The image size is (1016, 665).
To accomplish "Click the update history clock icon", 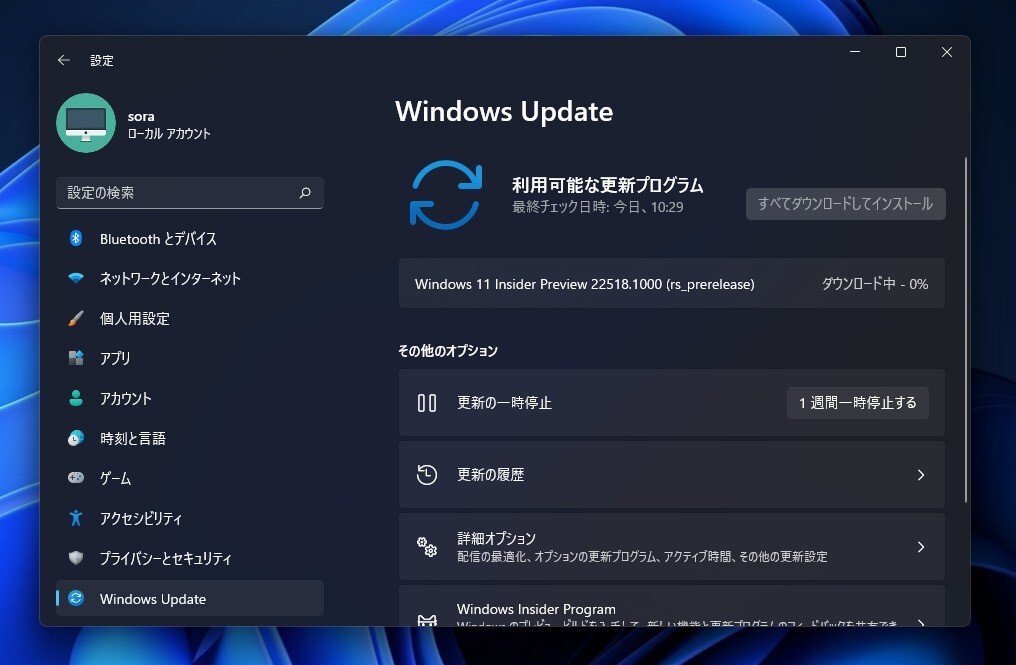I will [x=427, y=474].
